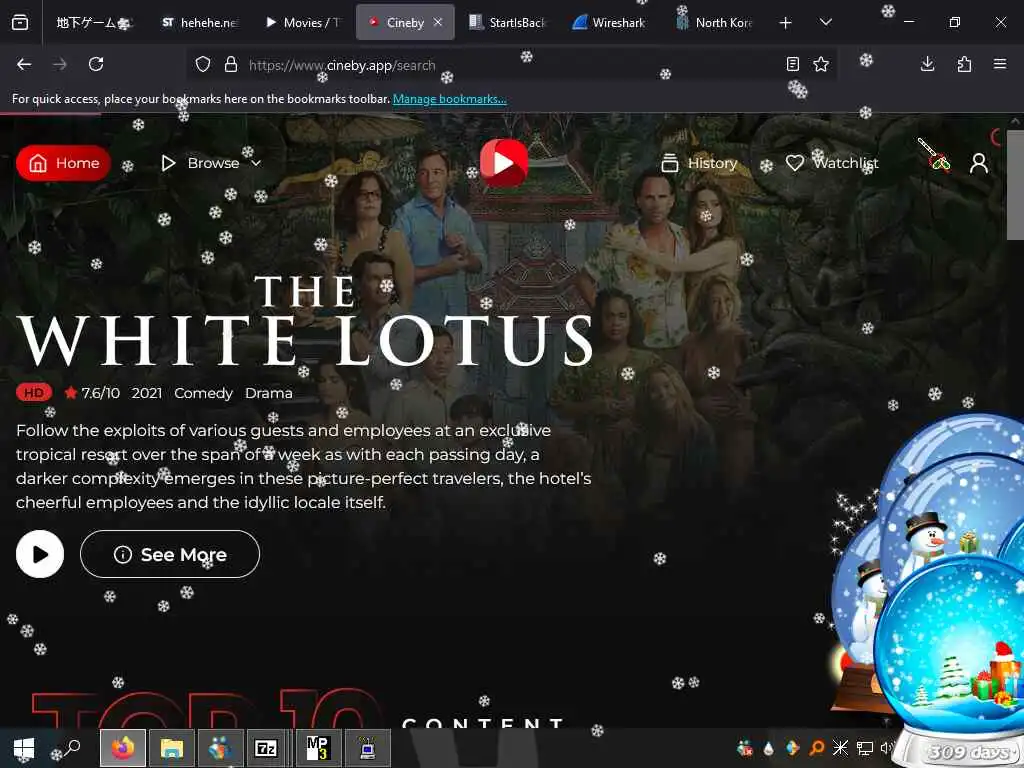The height and width of the screenshot is (768, 1024).
Task: Open the Downloads panel
Action: click(x=927, y=64)
